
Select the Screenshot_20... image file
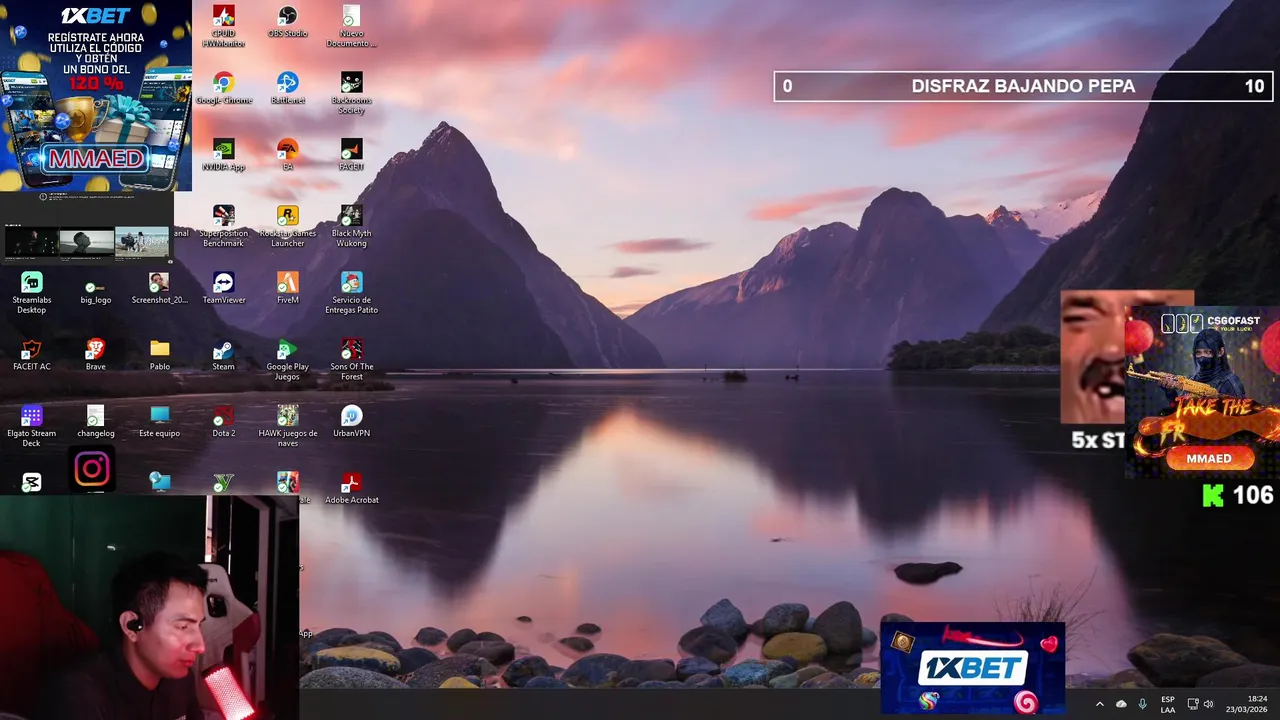point(160,288)
